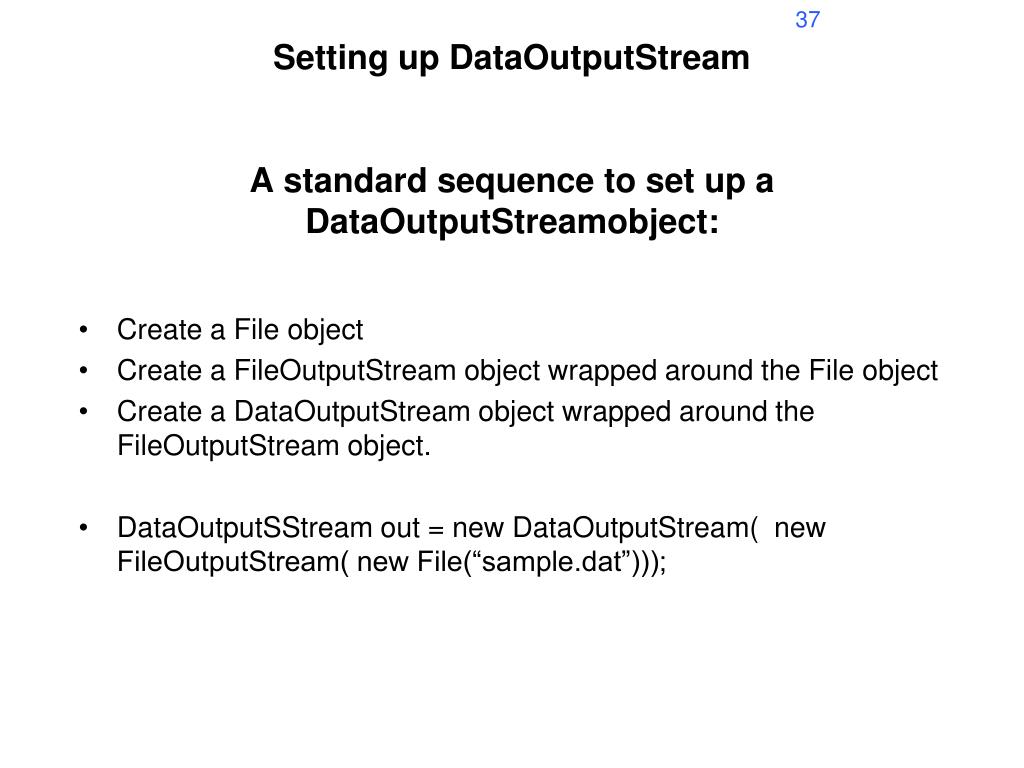Click the equals sign in the code line
1024x768 pixels.
coord(436,529)
